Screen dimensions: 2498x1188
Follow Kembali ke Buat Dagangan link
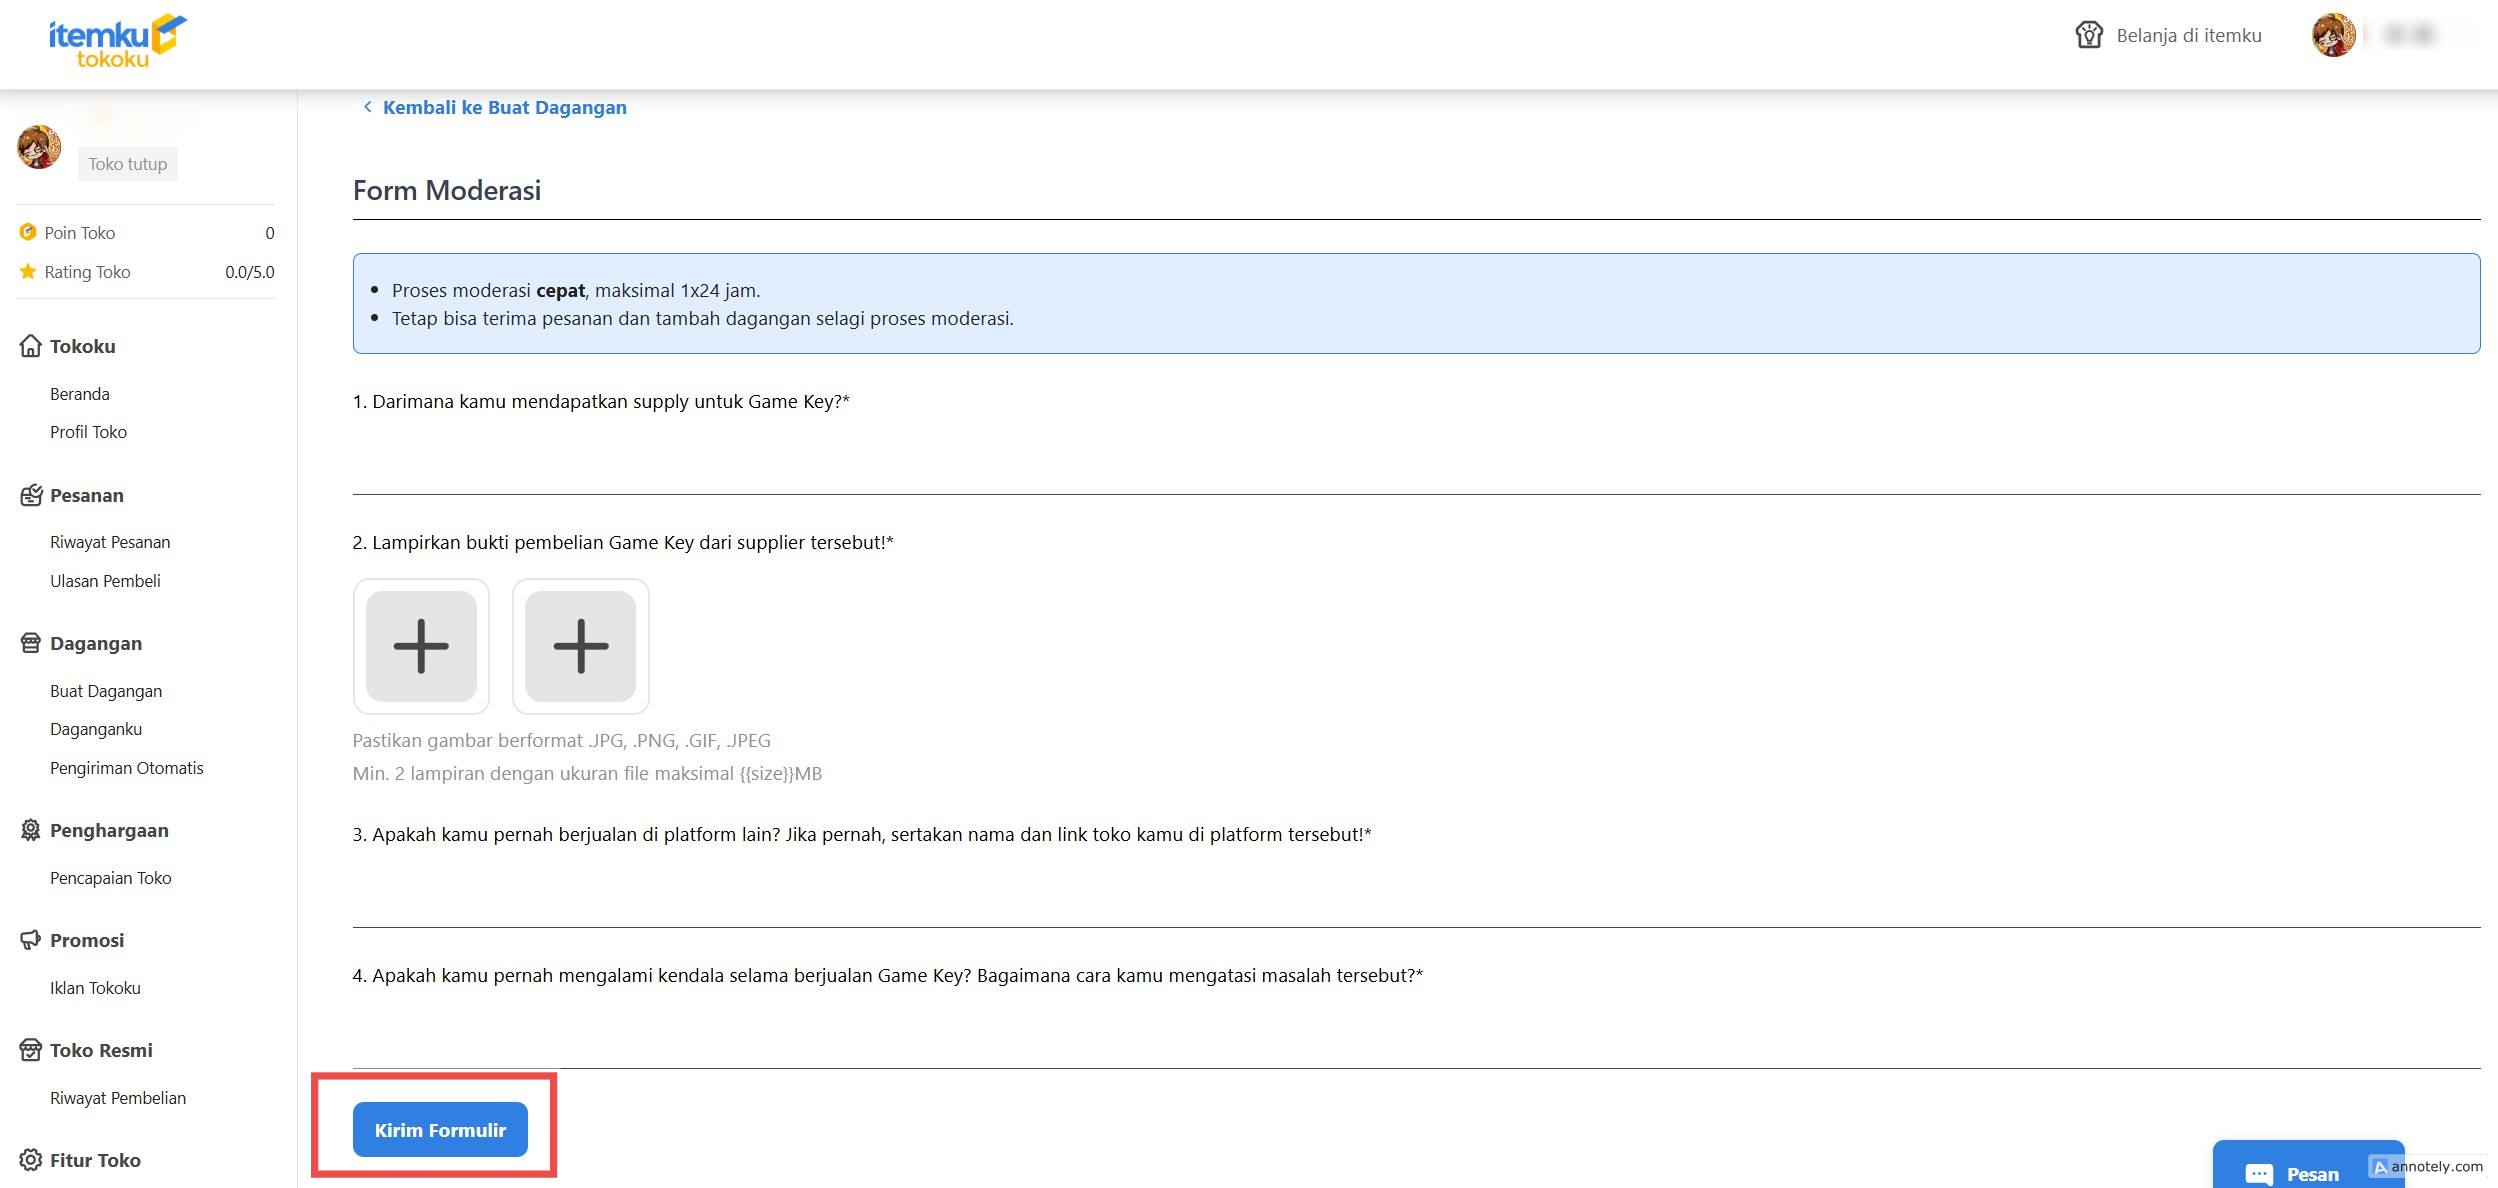504,107
